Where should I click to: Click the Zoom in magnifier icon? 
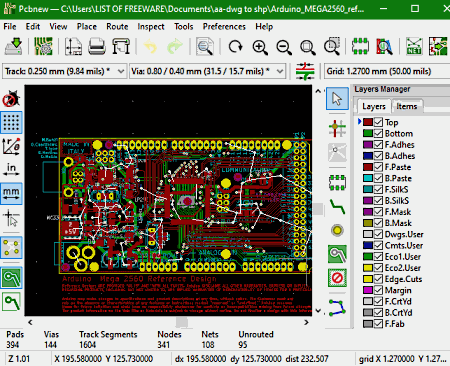(x=260, y=46)
